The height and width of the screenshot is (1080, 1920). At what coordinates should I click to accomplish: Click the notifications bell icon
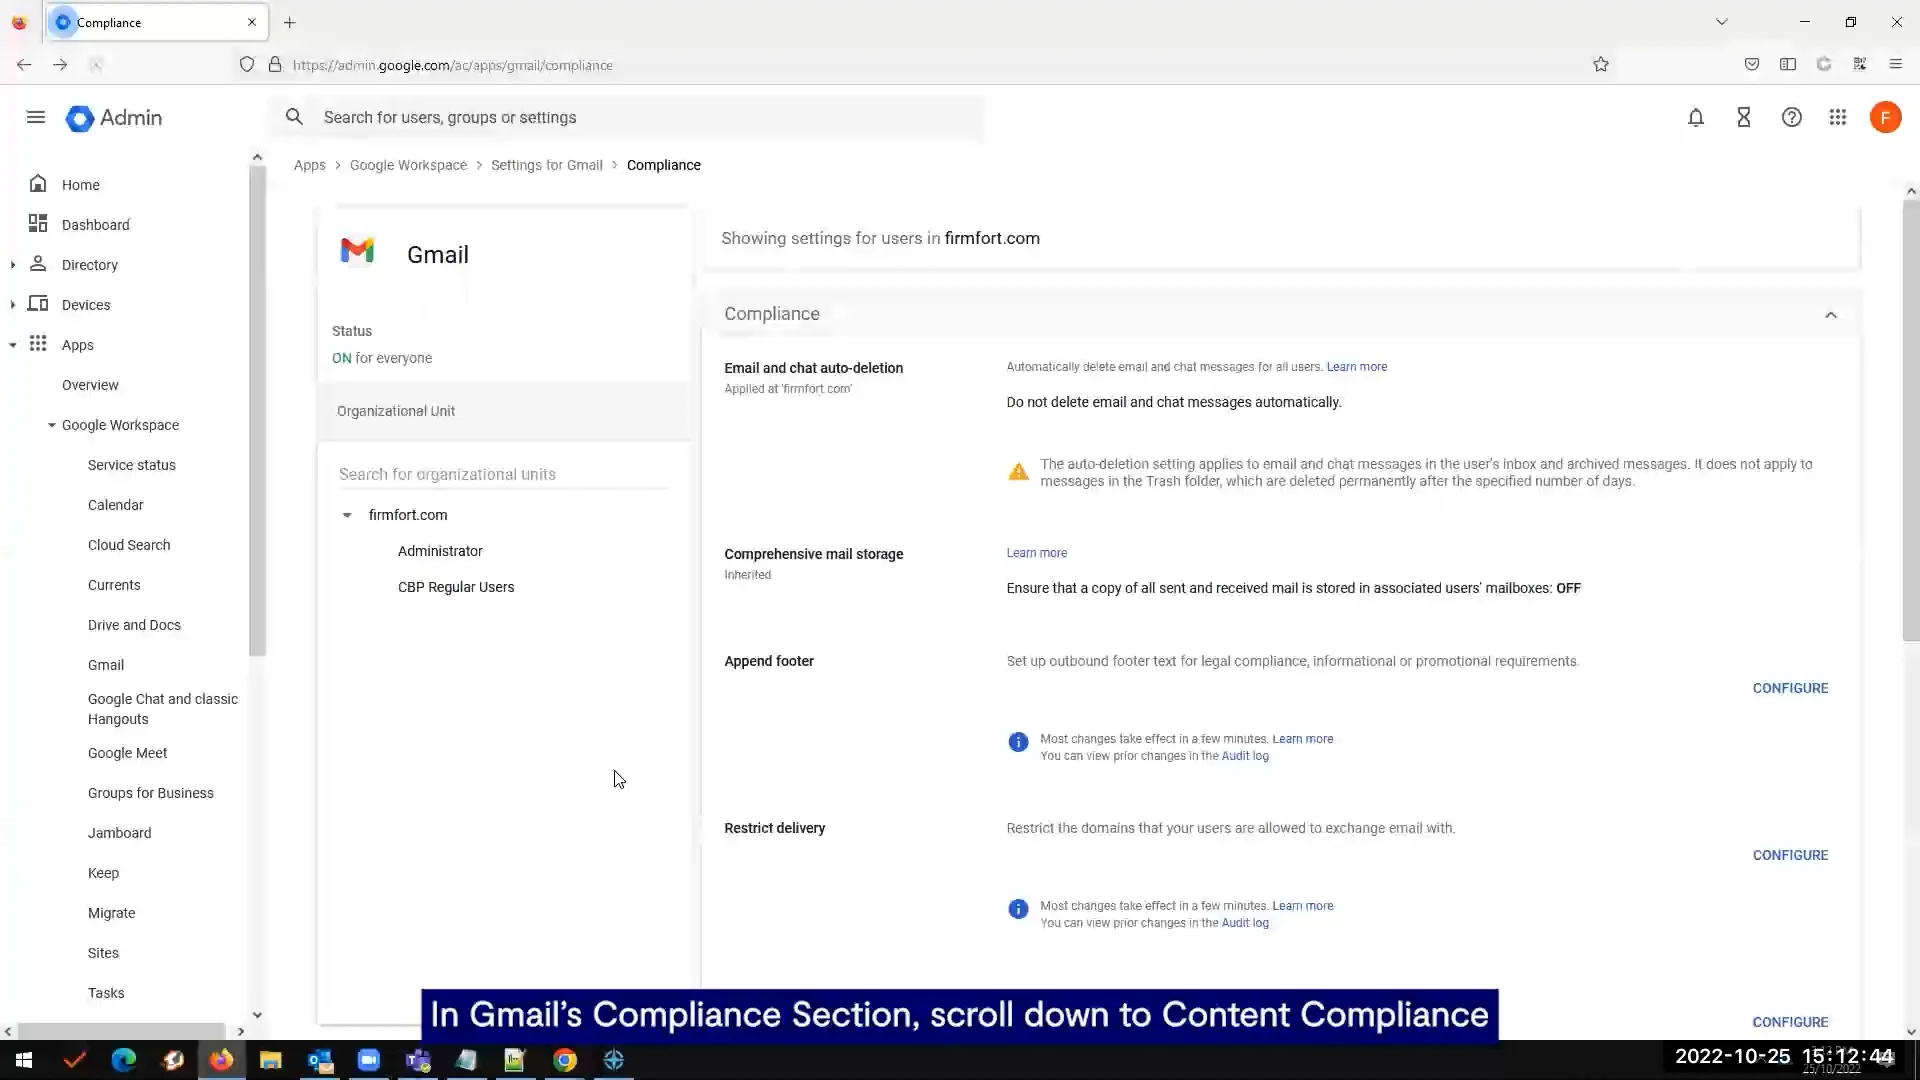tap(1696, 118)
